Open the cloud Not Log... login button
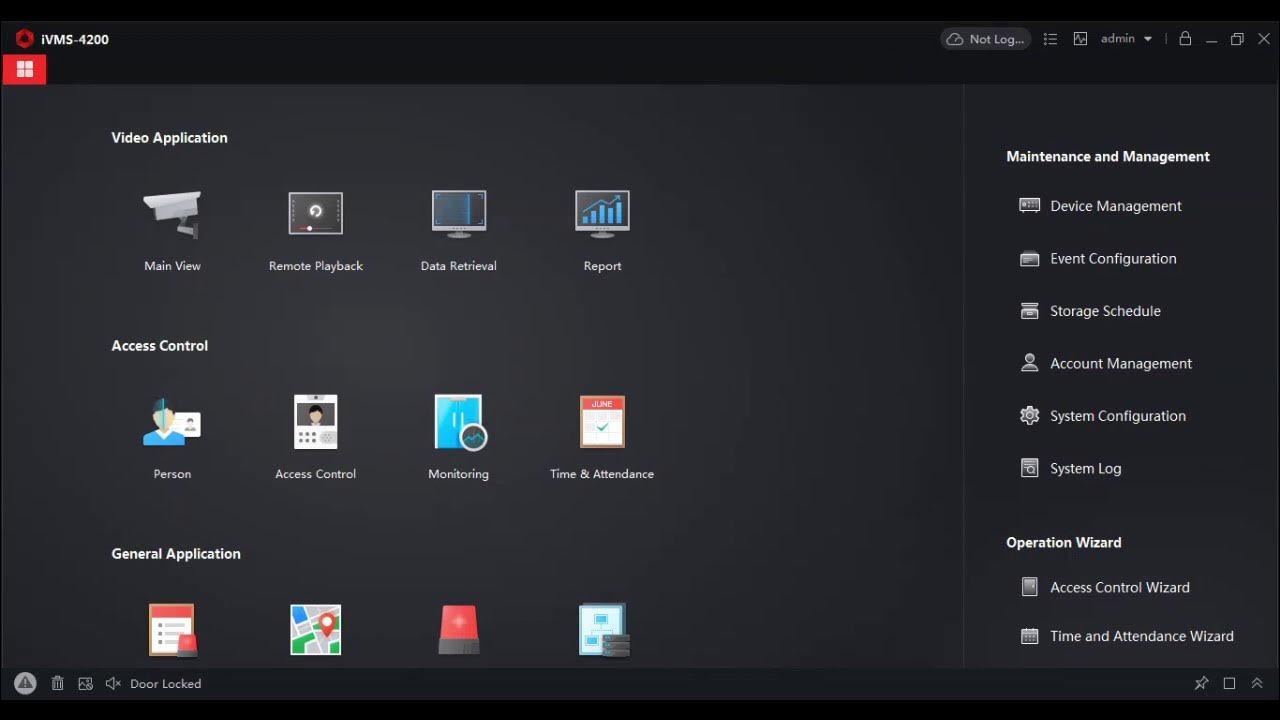 tap(986, 39)
